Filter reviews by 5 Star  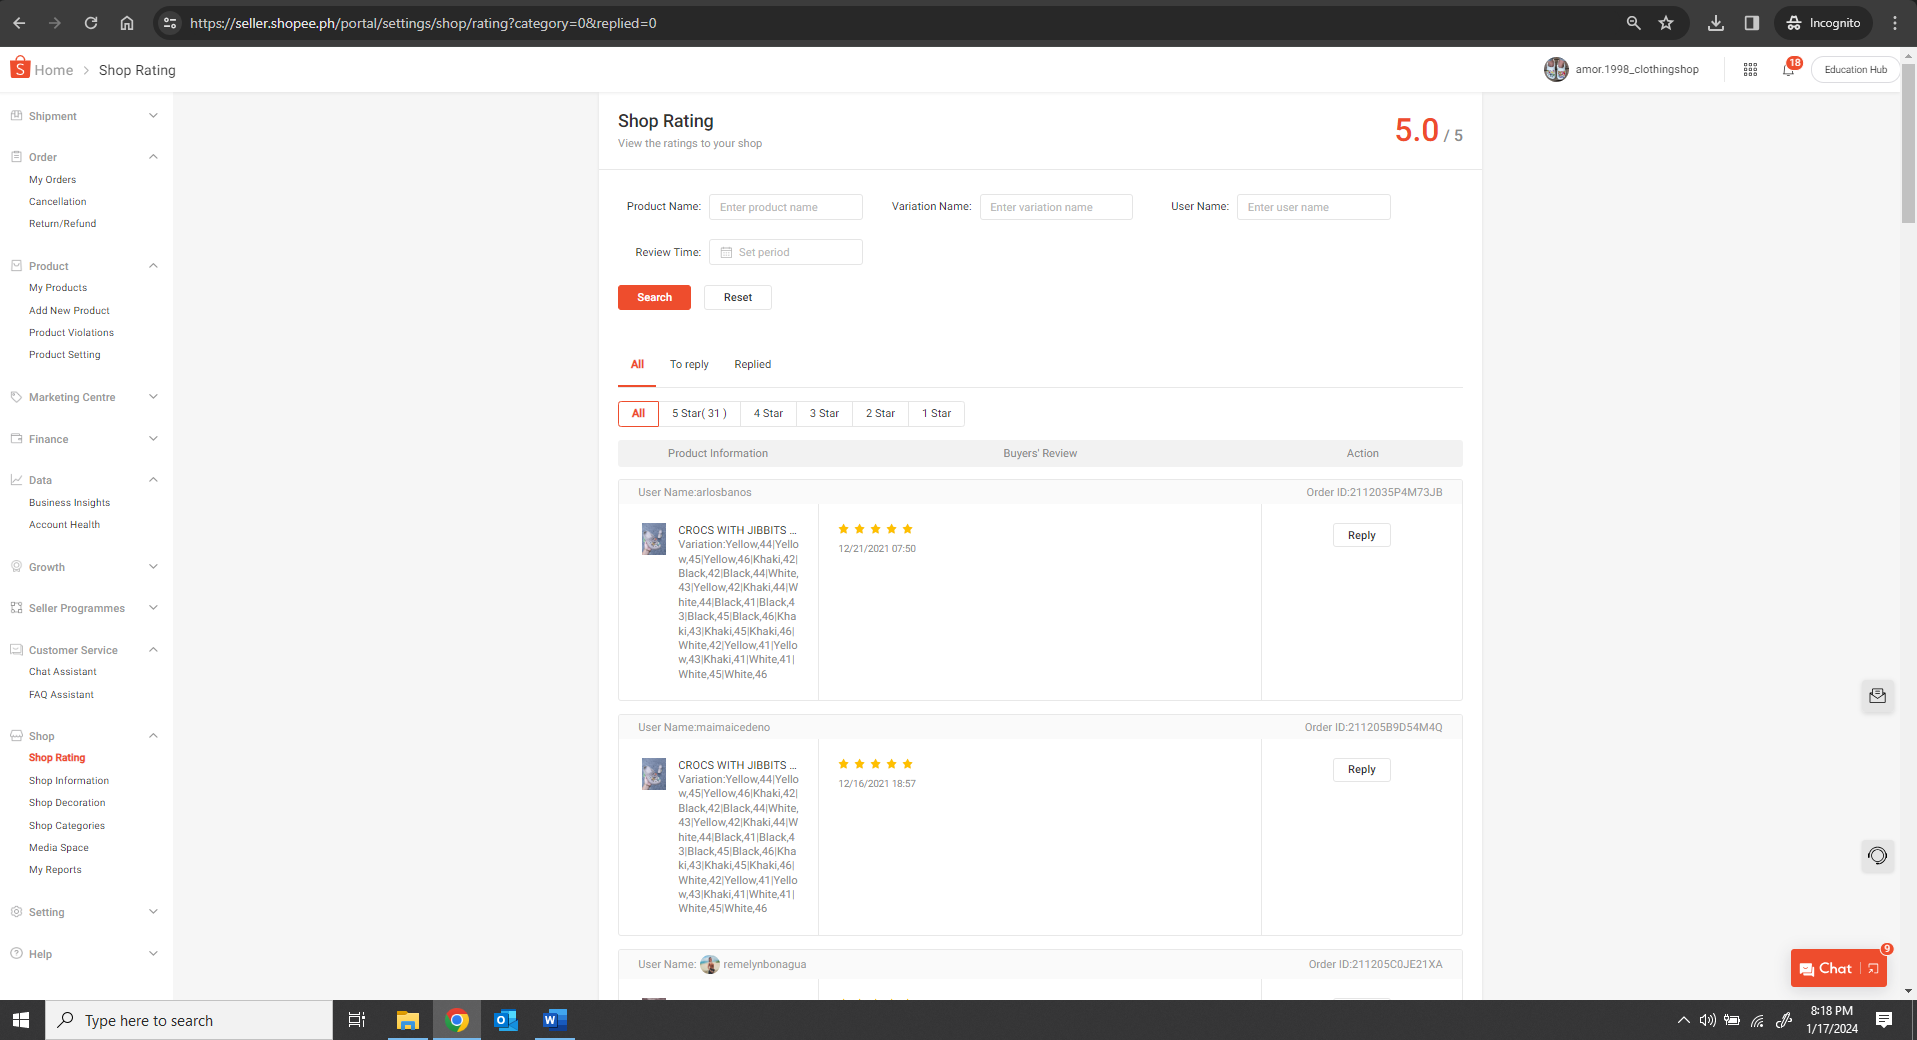699,413
